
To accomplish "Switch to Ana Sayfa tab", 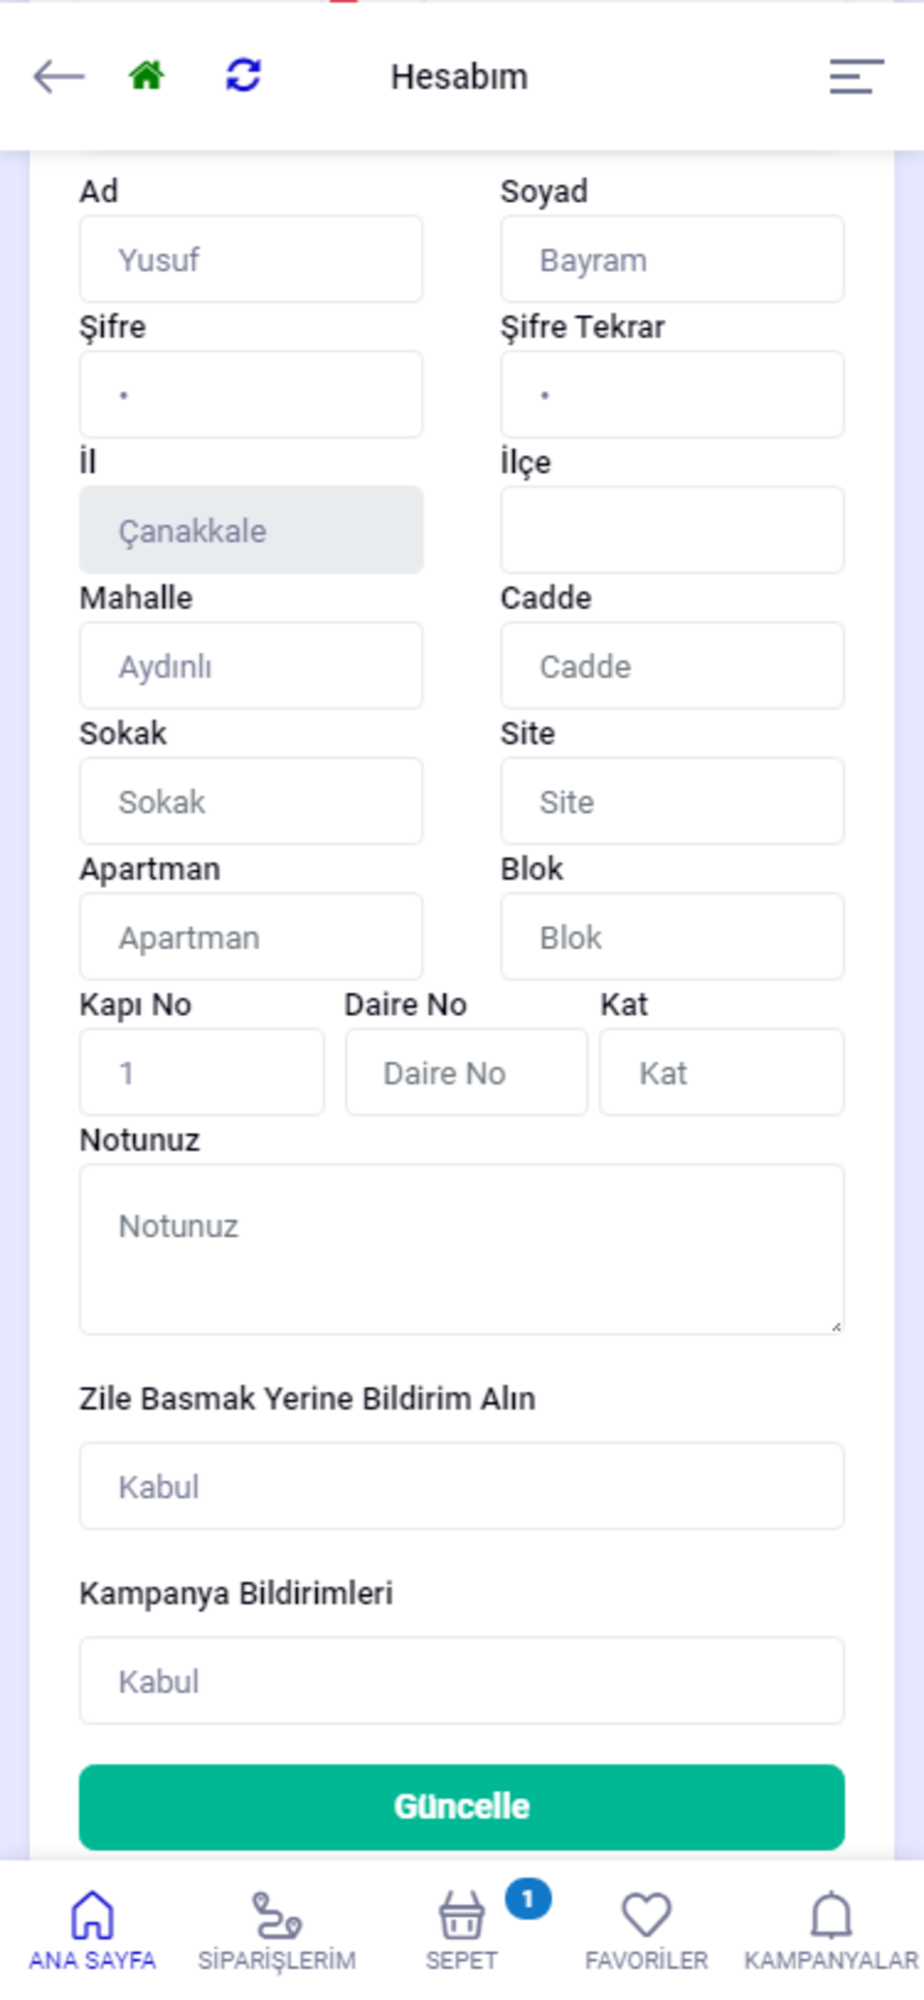I will 92,1930.
